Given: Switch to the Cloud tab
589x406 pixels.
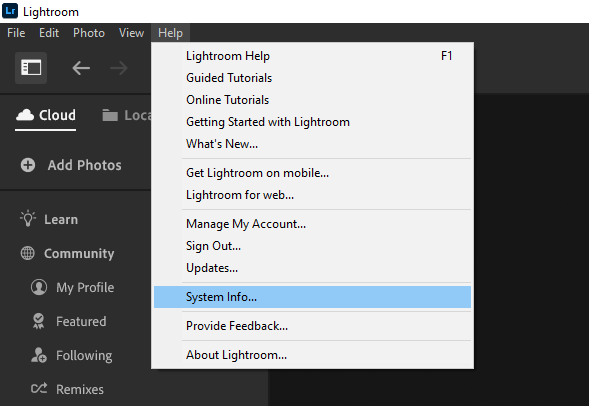Looking at the screenshot, I should (46, 115).
